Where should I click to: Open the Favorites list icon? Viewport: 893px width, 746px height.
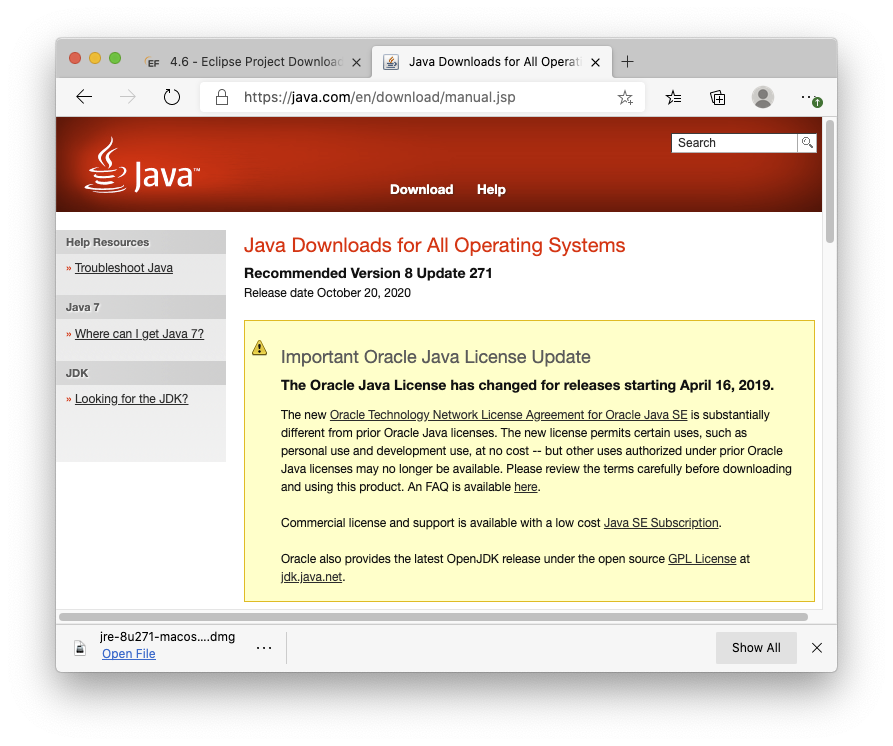pyautogui.click(x=674, y=97)
